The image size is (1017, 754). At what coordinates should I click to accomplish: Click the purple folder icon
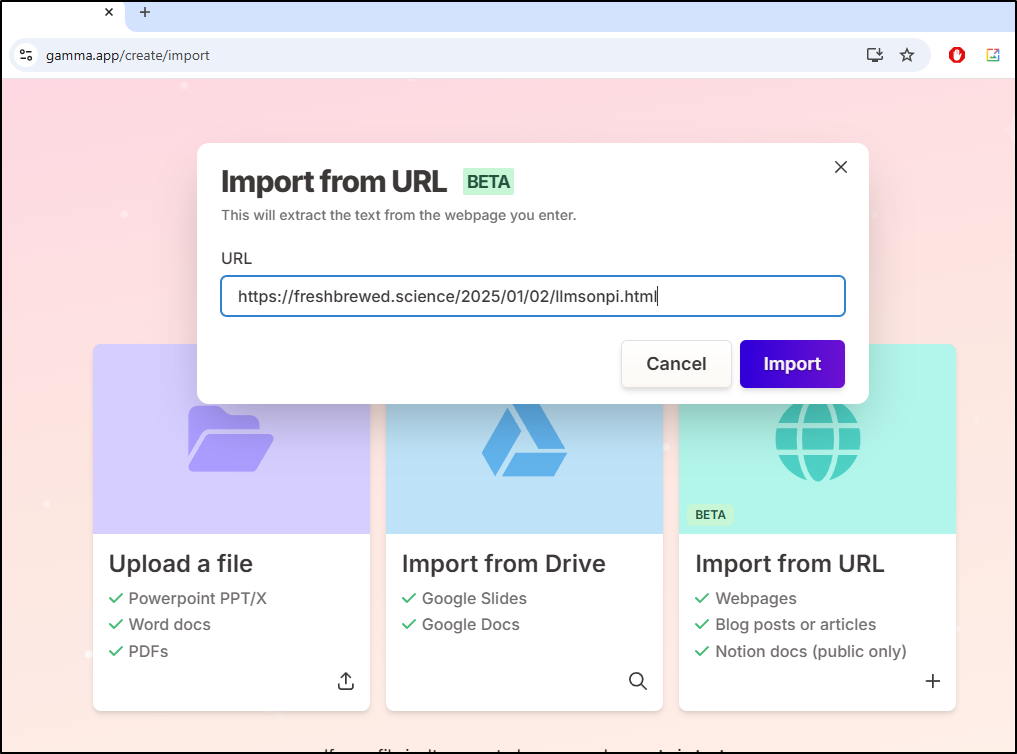(230, 439)
